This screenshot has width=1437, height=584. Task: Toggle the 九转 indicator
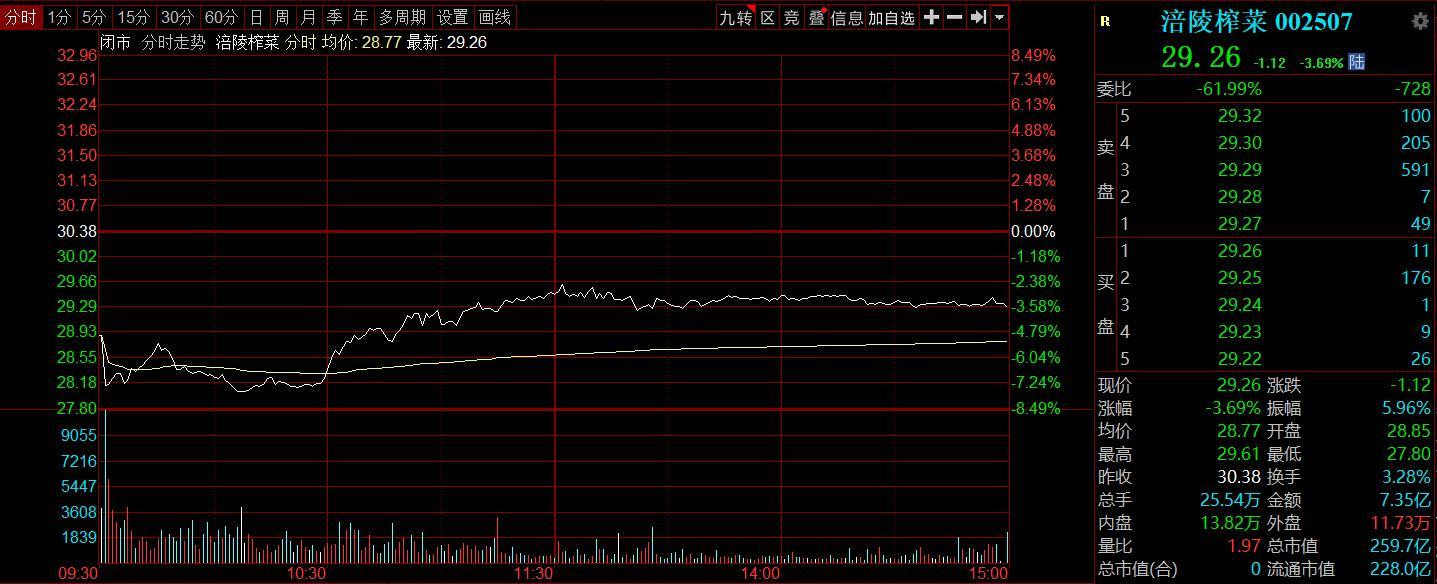click(736, 17)
